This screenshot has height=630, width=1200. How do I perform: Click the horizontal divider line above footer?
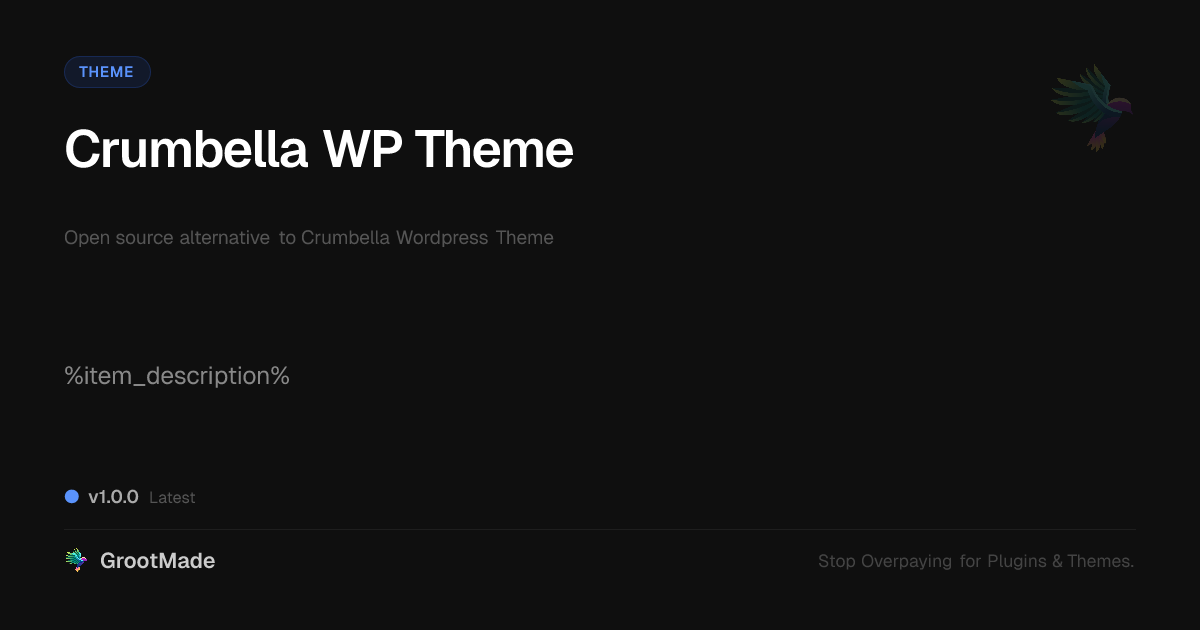pos(600,529)
